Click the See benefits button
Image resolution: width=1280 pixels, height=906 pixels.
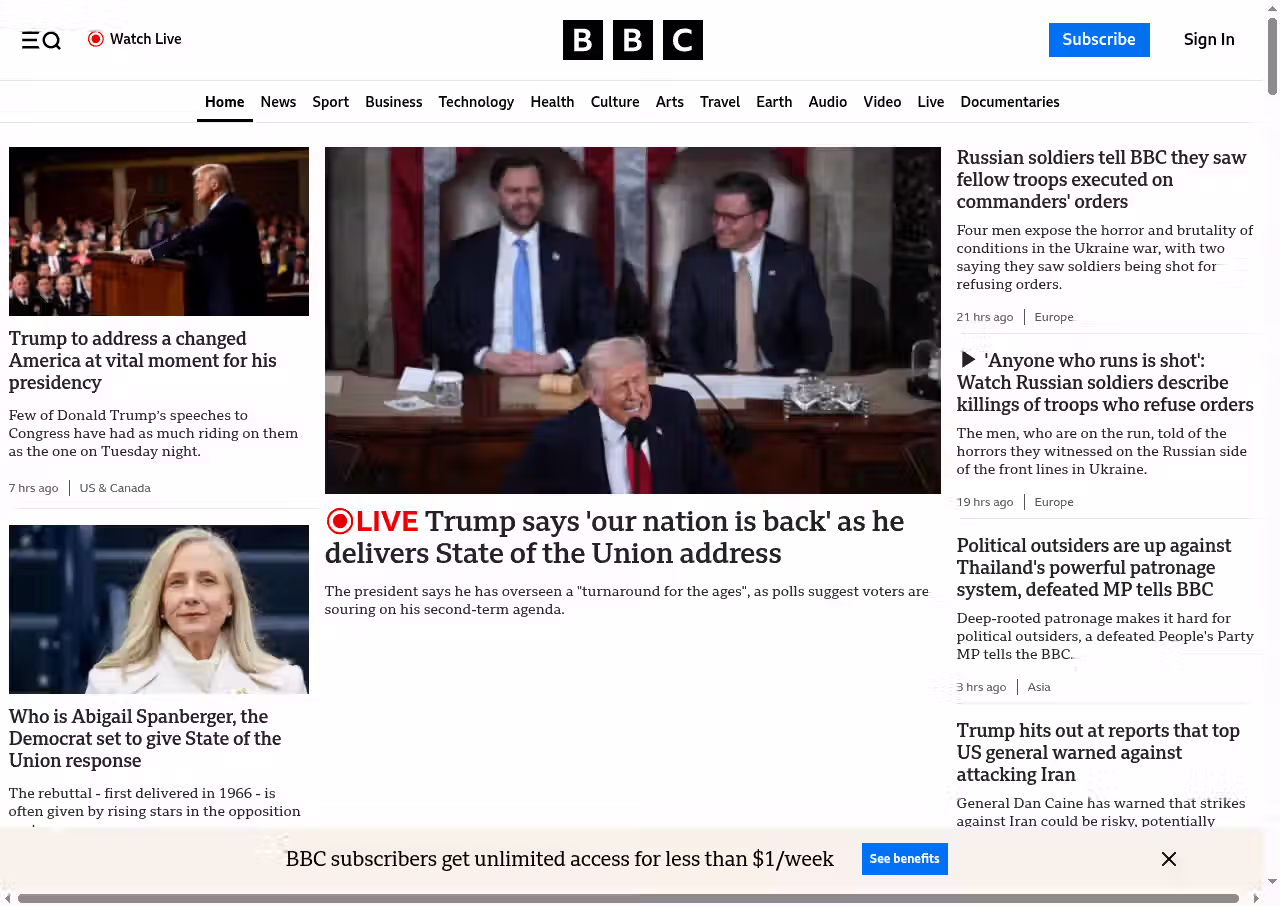(x=904, y=859)
